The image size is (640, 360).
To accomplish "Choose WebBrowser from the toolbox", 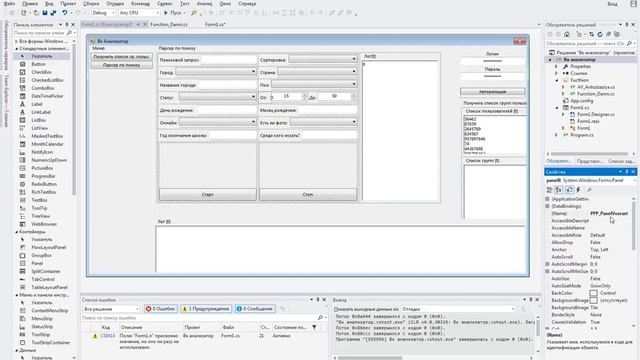I will pos(44,224).
